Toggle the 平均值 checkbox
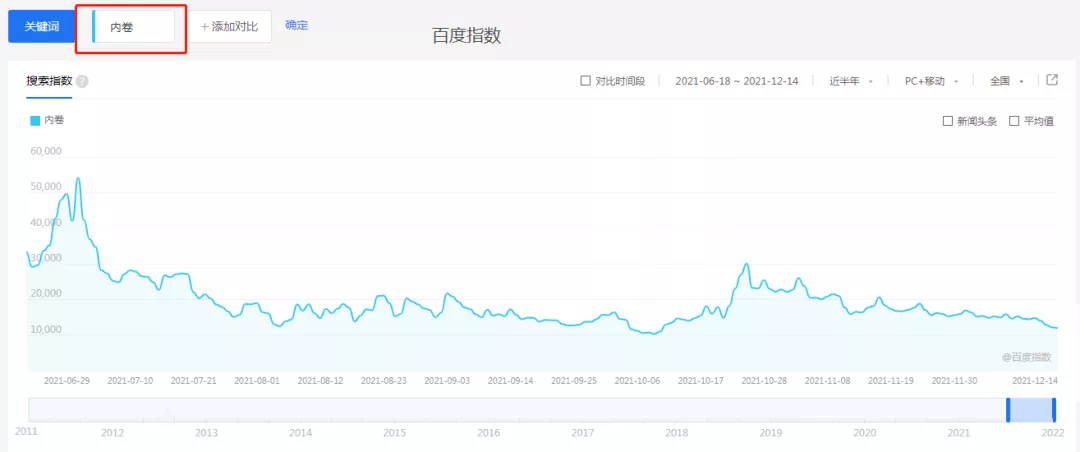 [x=1014, y=121]
